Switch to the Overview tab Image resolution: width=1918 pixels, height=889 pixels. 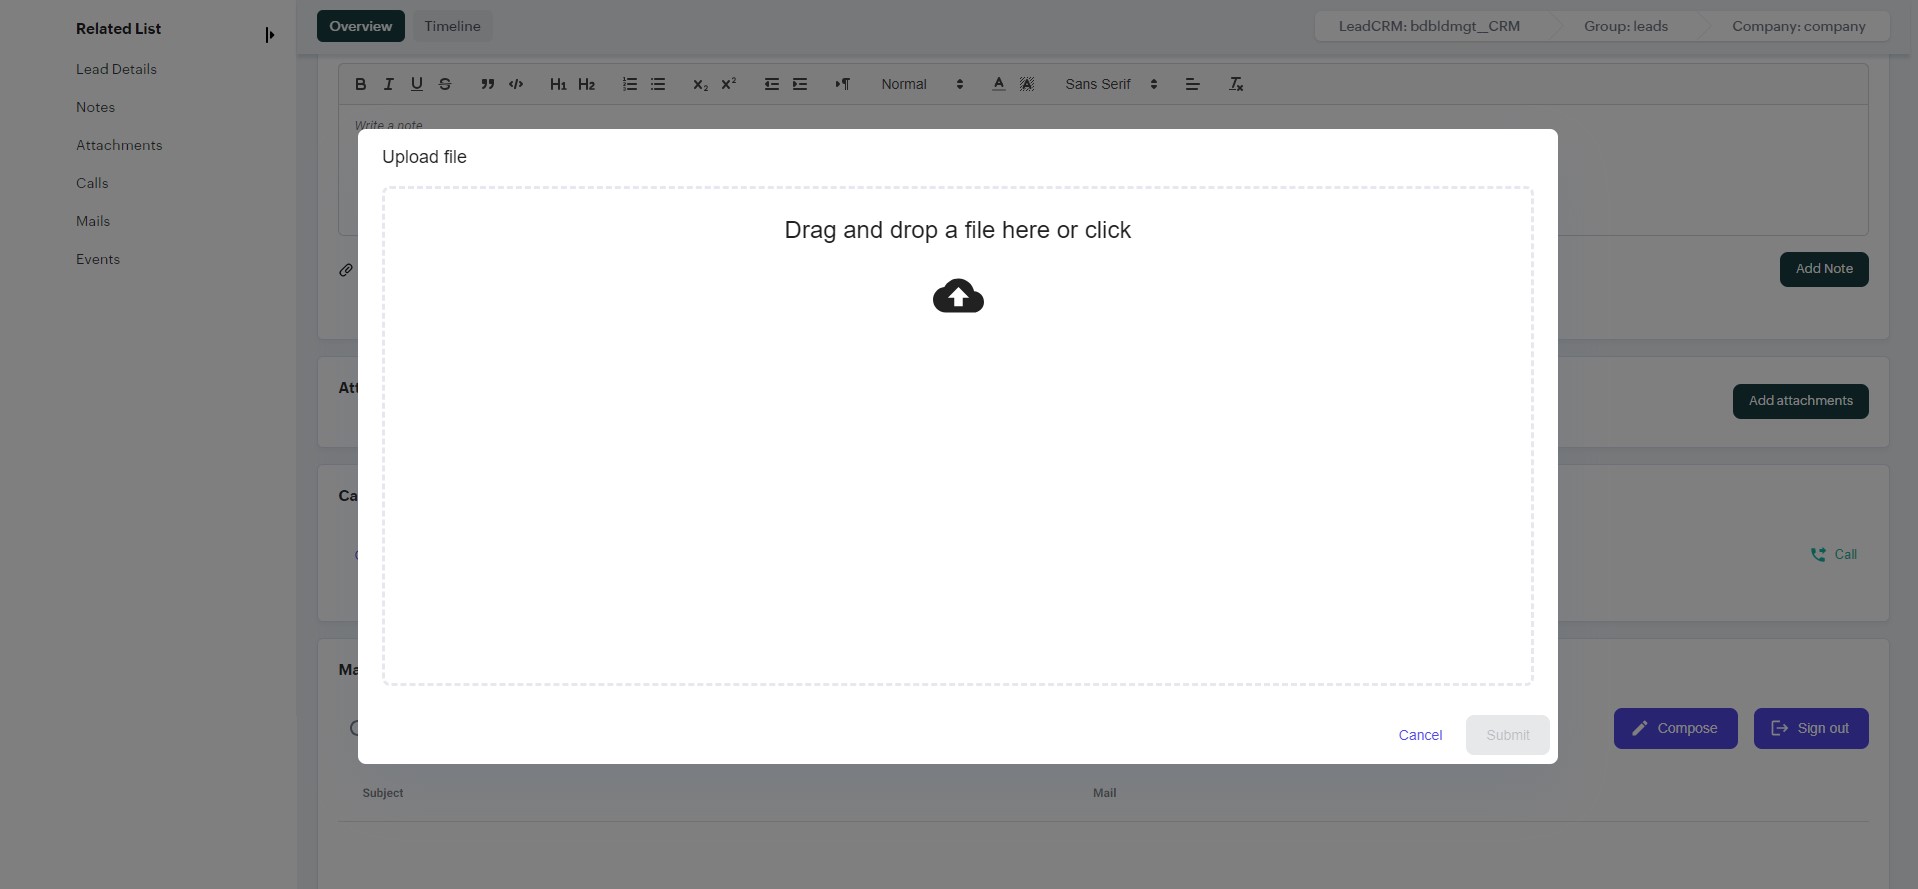(361, 26)
